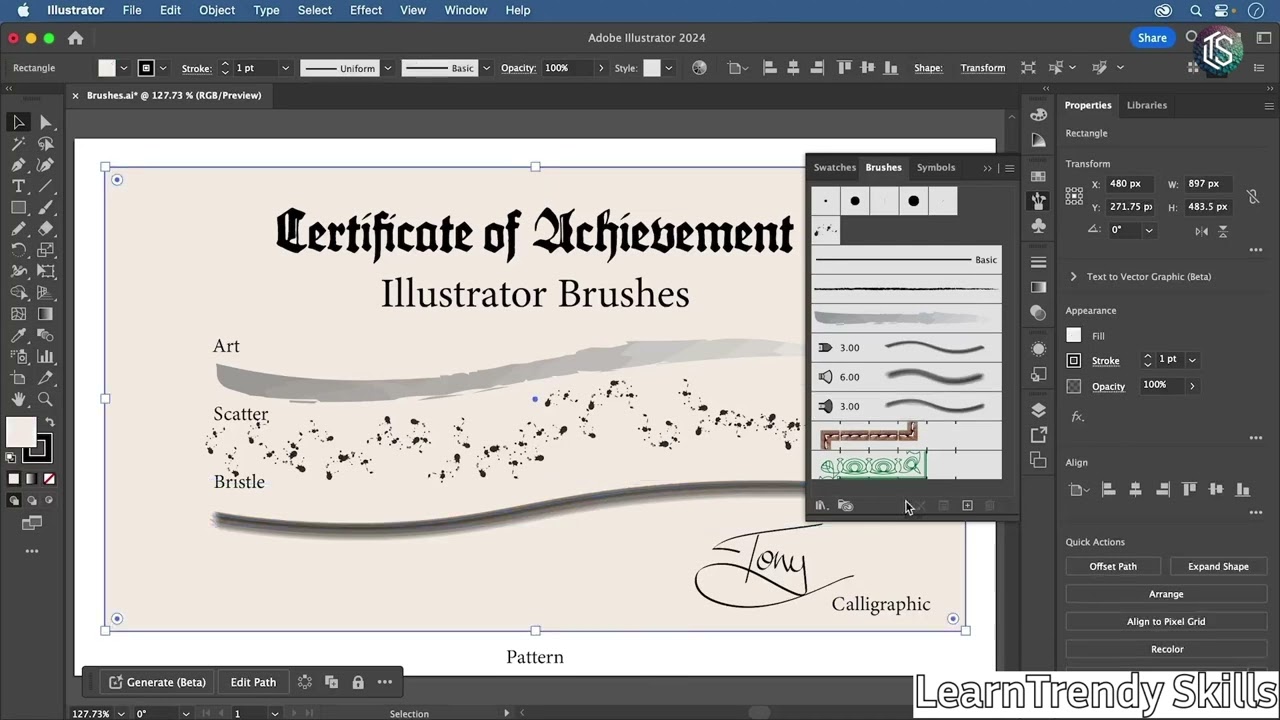The width and height of the screenshot is (1280, 720).
Task: Select the Artboard tool
Action: click(19, 378)
